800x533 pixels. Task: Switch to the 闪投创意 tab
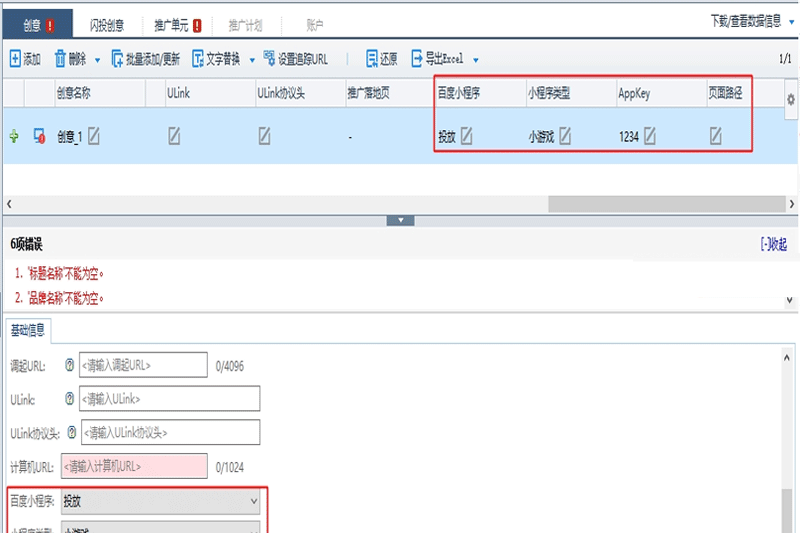(x=107, y=23)
